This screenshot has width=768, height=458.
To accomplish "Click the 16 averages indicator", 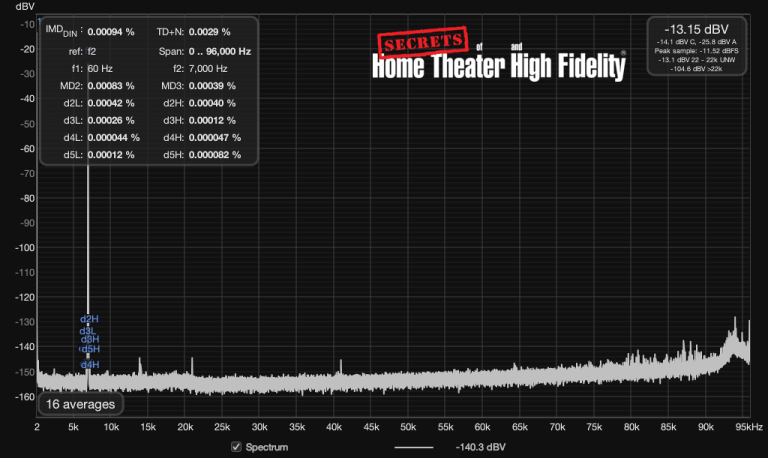I will pyautogui.click(x=81, y=405).
